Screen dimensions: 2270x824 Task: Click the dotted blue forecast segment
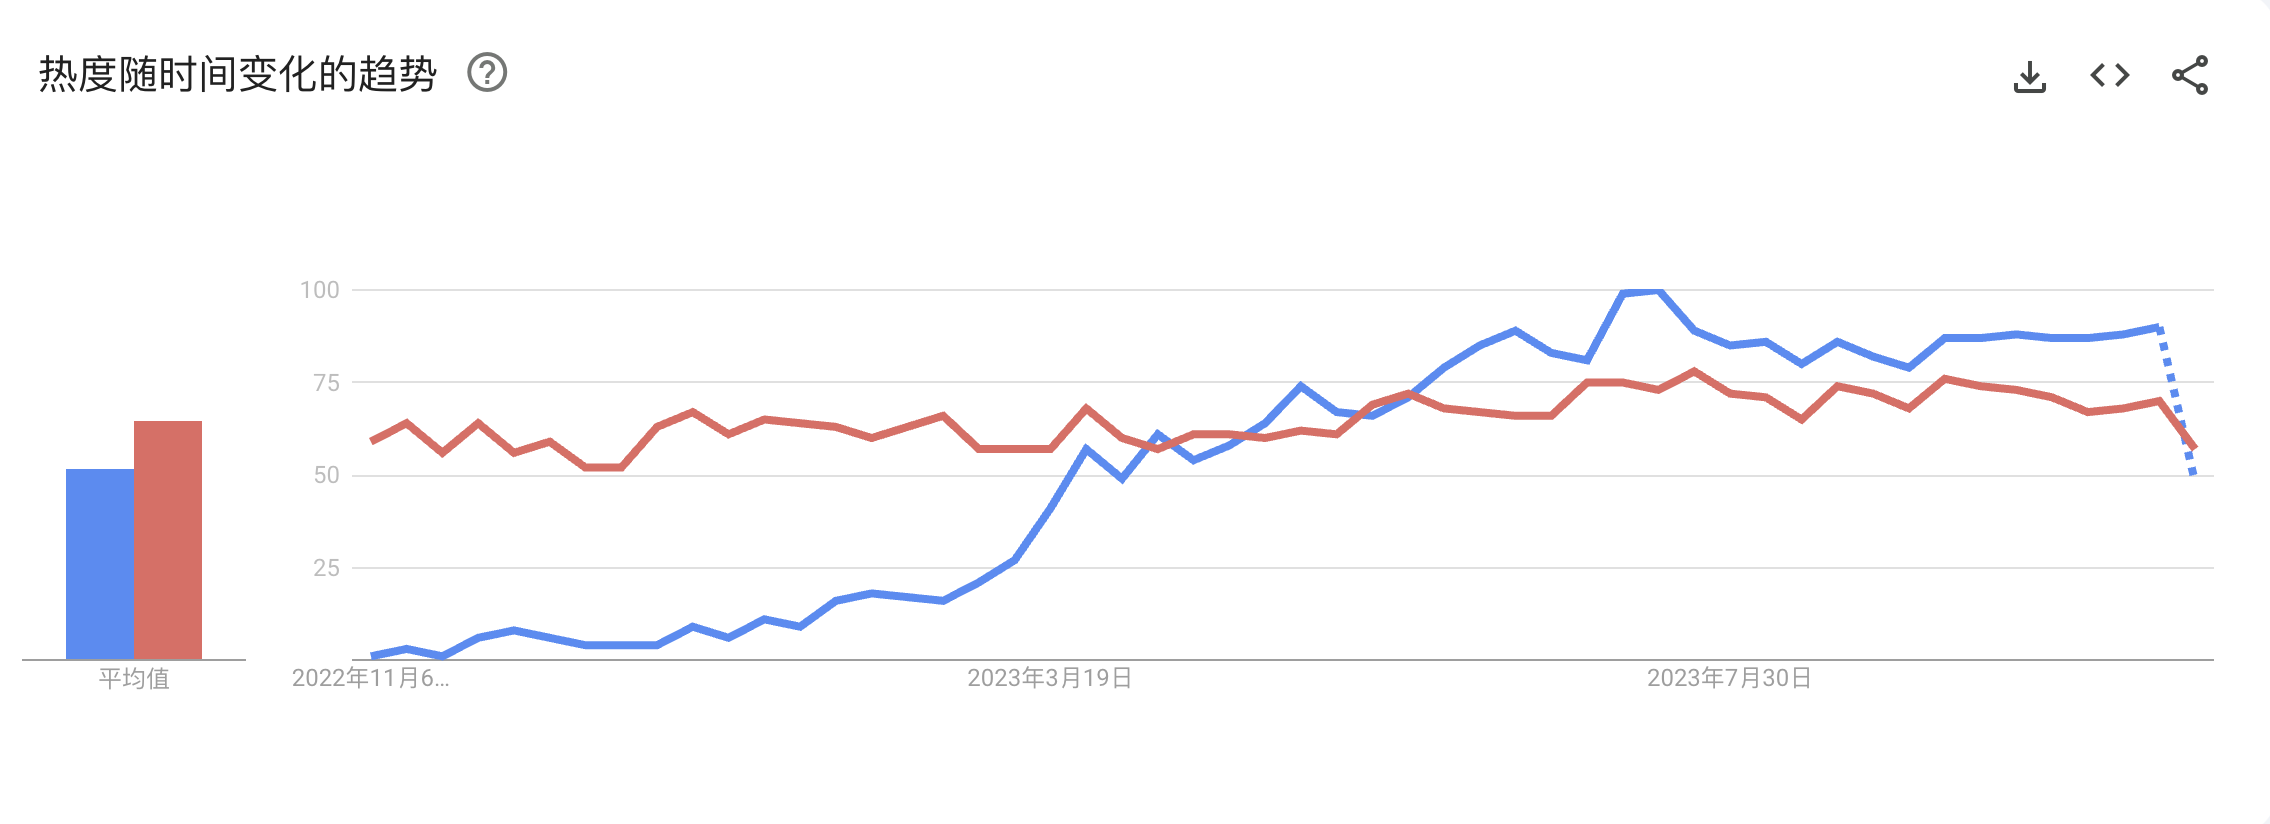coord(2176,400)
